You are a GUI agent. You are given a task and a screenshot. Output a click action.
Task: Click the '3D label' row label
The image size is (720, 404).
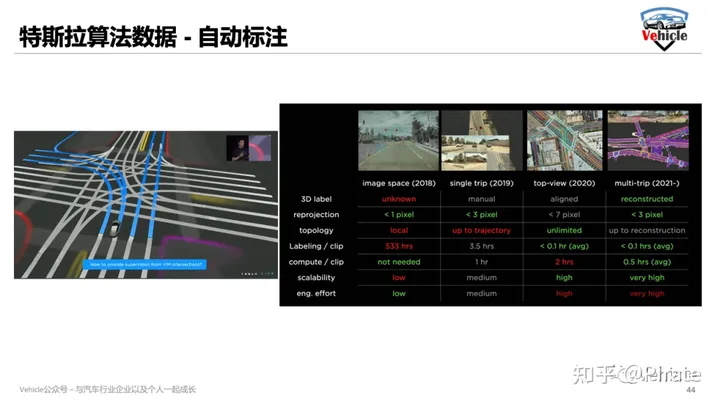coord(316,199)
